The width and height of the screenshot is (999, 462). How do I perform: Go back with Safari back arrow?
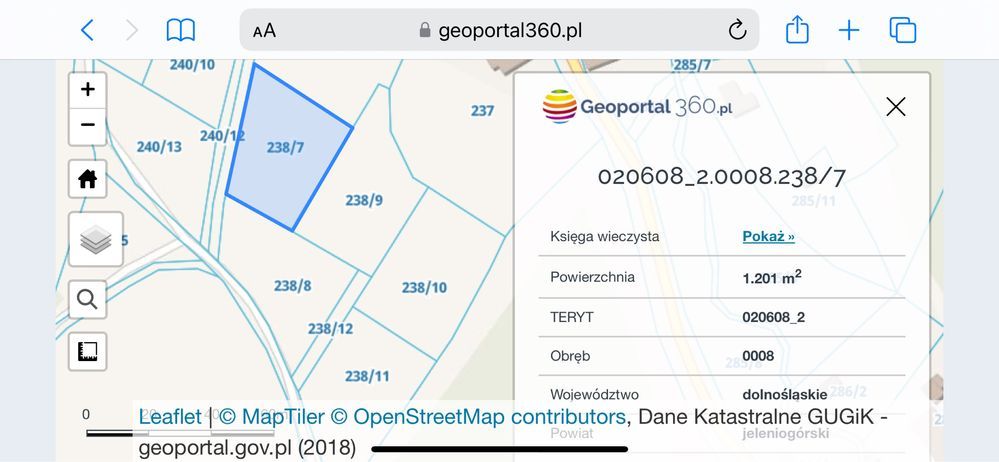pyautogui.click(x=88, y=30)
